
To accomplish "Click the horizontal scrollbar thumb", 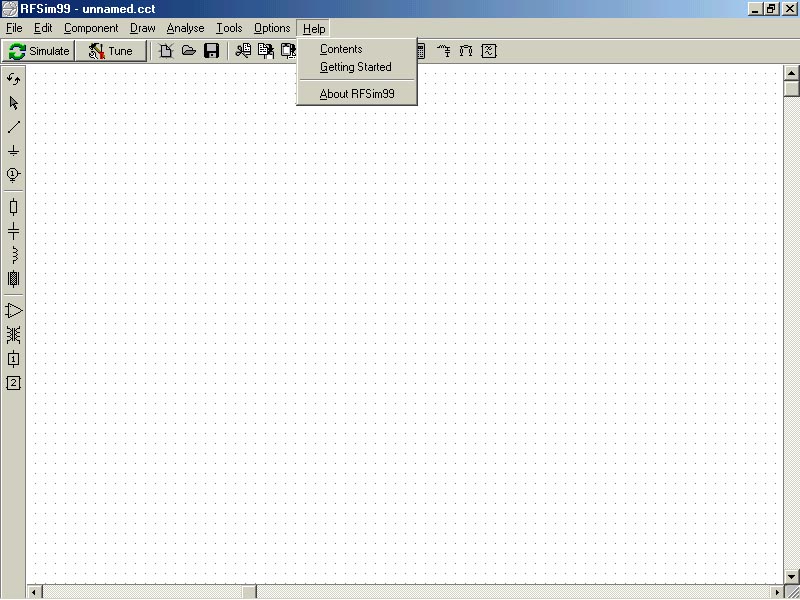I will (249, 592).
